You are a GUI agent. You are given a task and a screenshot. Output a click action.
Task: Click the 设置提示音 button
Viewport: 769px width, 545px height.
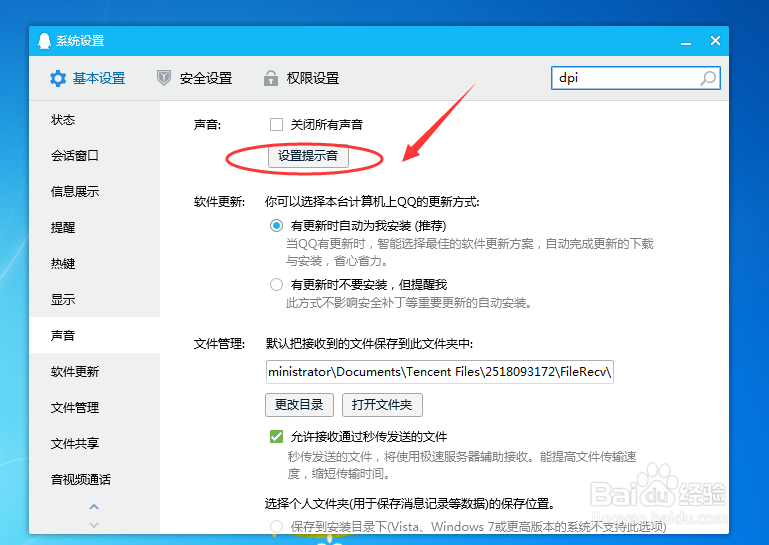pyautogui.click(x=308, y=156)
